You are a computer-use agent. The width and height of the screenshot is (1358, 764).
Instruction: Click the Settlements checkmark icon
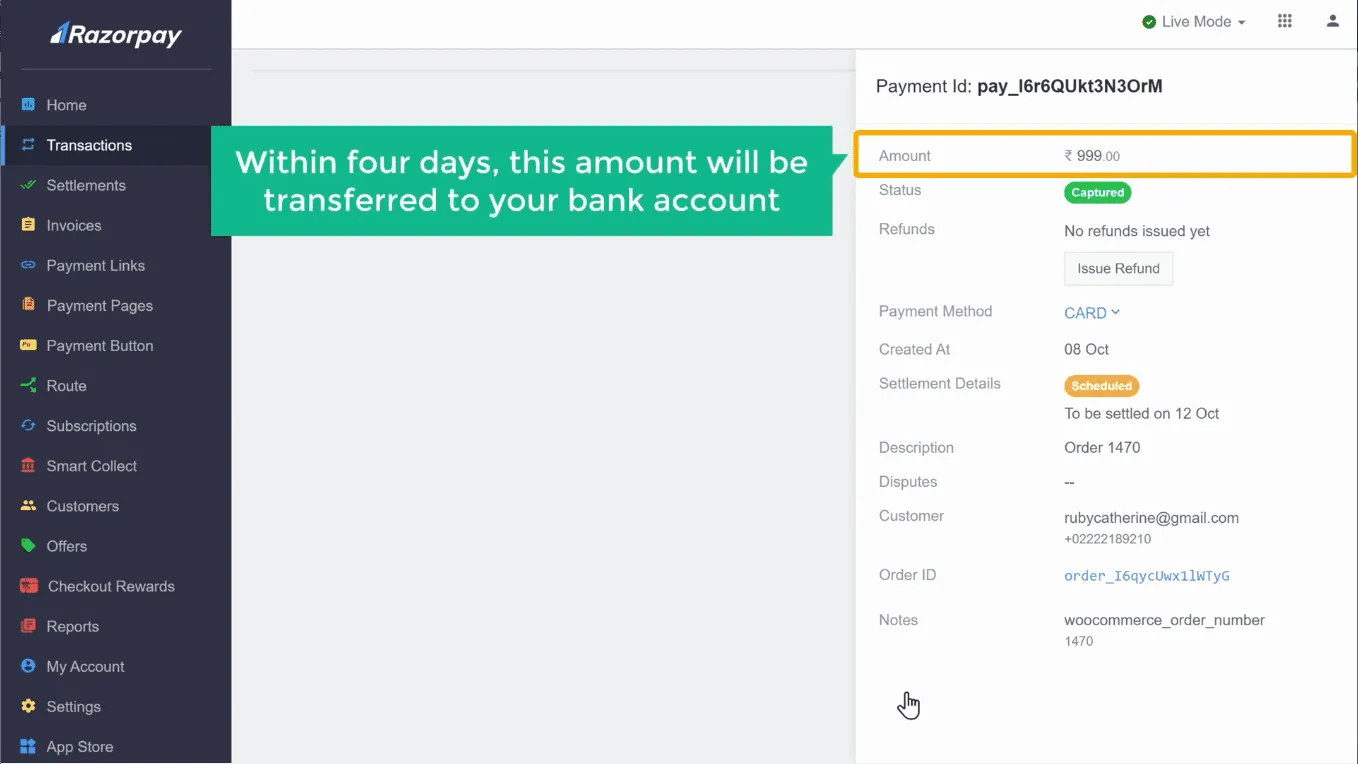(x=28, y=185)
